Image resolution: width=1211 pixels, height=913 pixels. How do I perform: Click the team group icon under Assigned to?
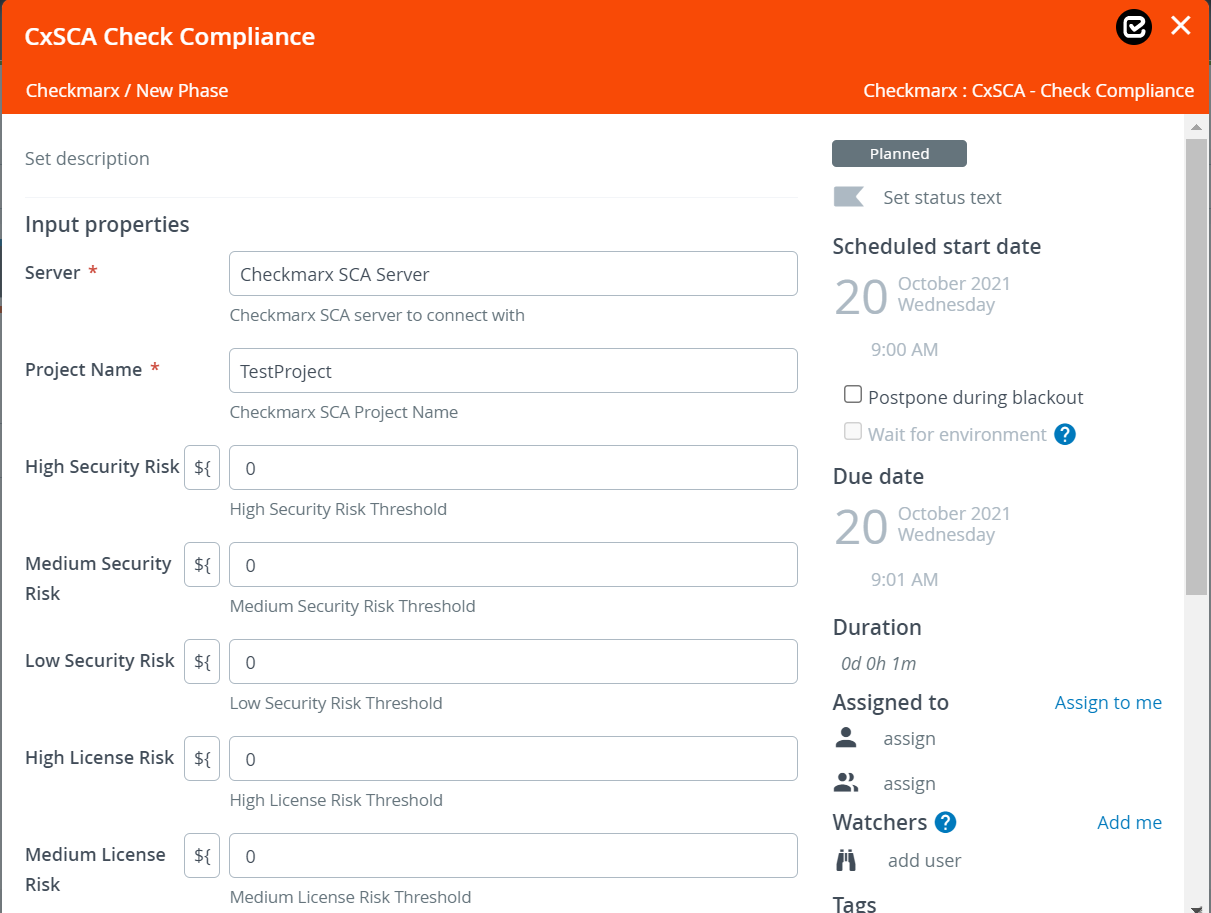tap(846, 783)
